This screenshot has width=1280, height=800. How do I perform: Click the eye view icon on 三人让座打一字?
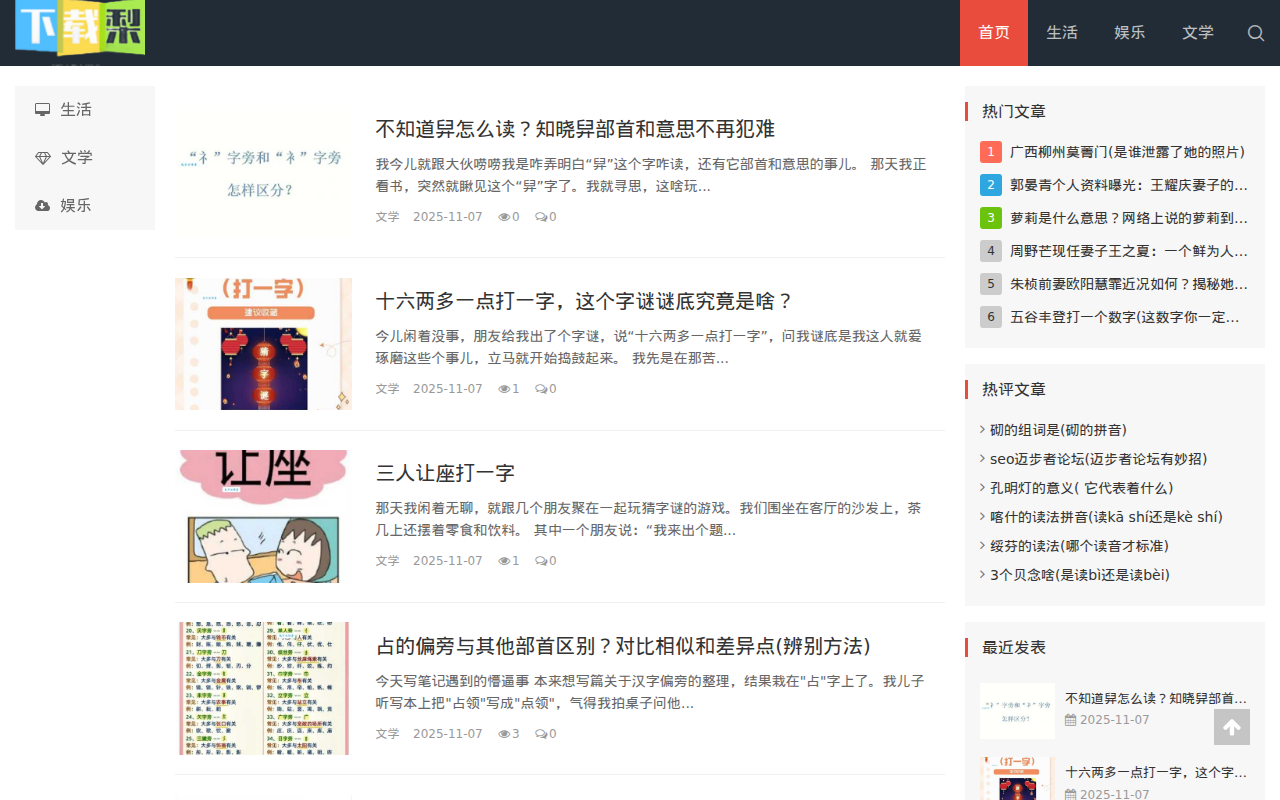[x=502, y=560]
